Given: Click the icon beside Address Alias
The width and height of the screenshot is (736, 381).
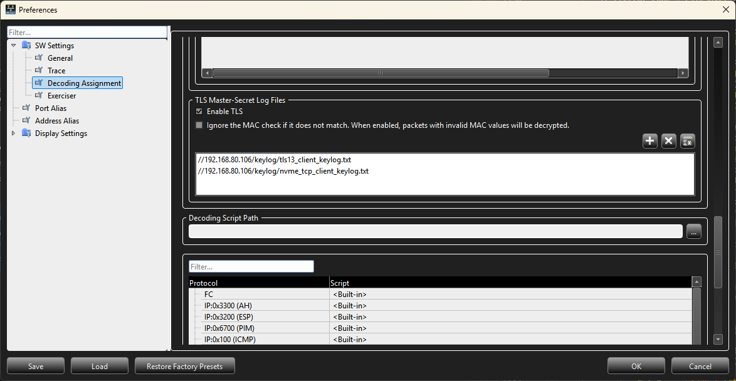Looking at the screenshot, I should (26, 121).
